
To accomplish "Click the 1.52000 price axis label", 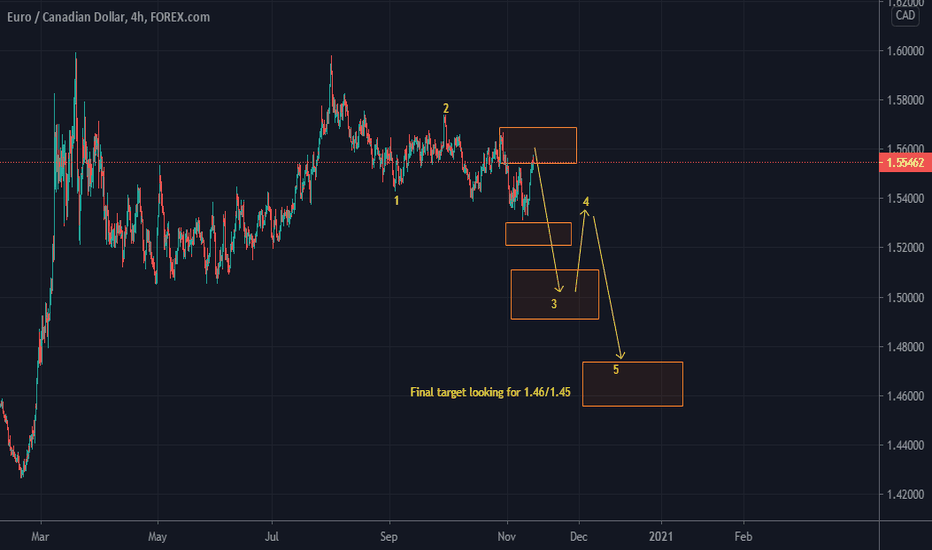I will [x=905, y=248].
